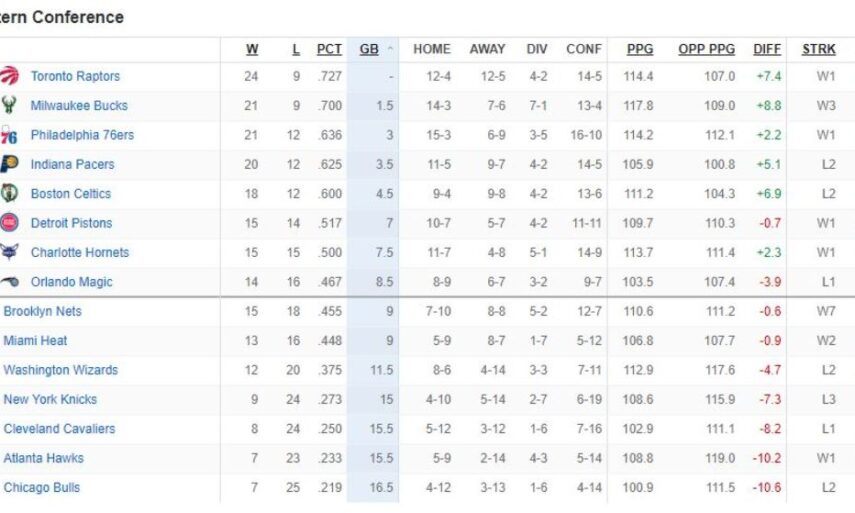Sort the table by PCT column
The height and width of the screenshot is (513, 855).
(x=329, y=49)
